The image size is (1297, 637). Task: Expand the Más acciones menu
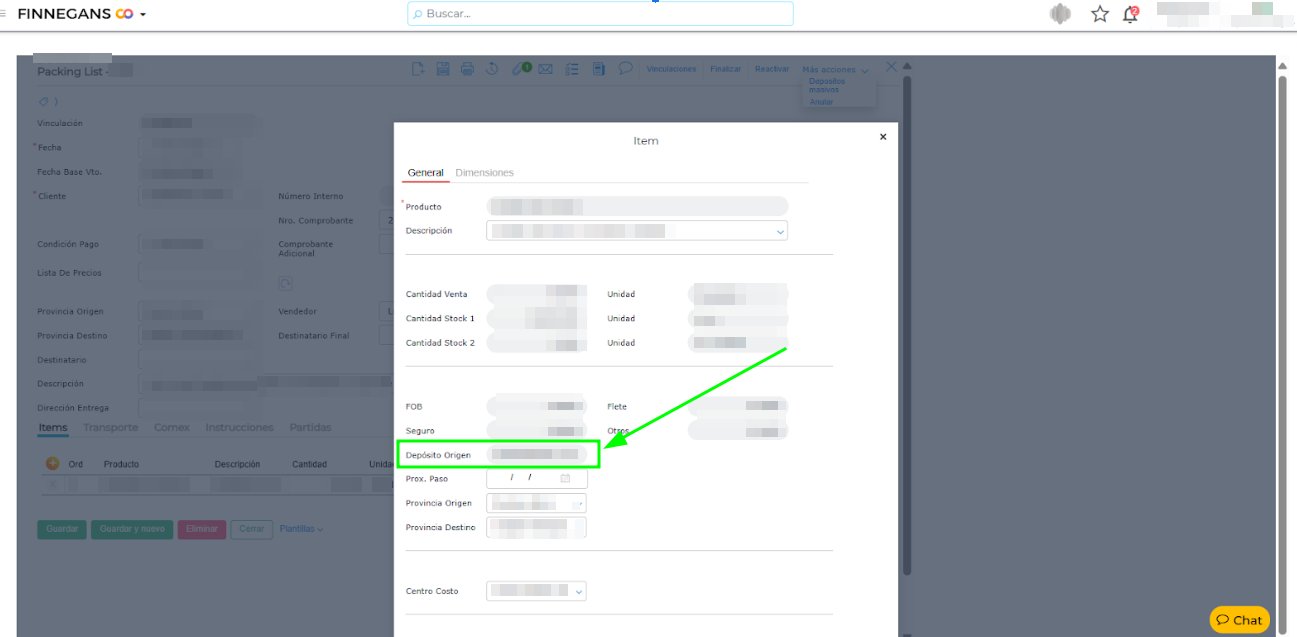[x=835, y=69]
